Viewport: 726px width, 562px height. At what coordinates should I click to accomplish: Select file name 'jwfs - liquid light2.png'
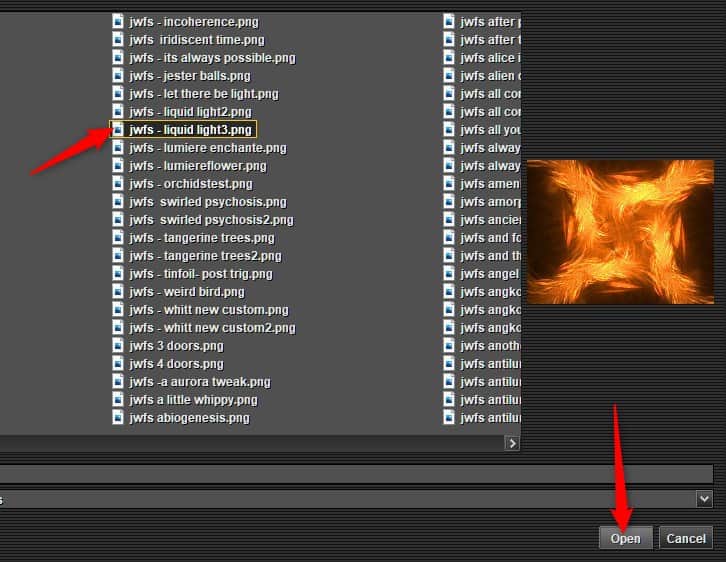point(190,112)
